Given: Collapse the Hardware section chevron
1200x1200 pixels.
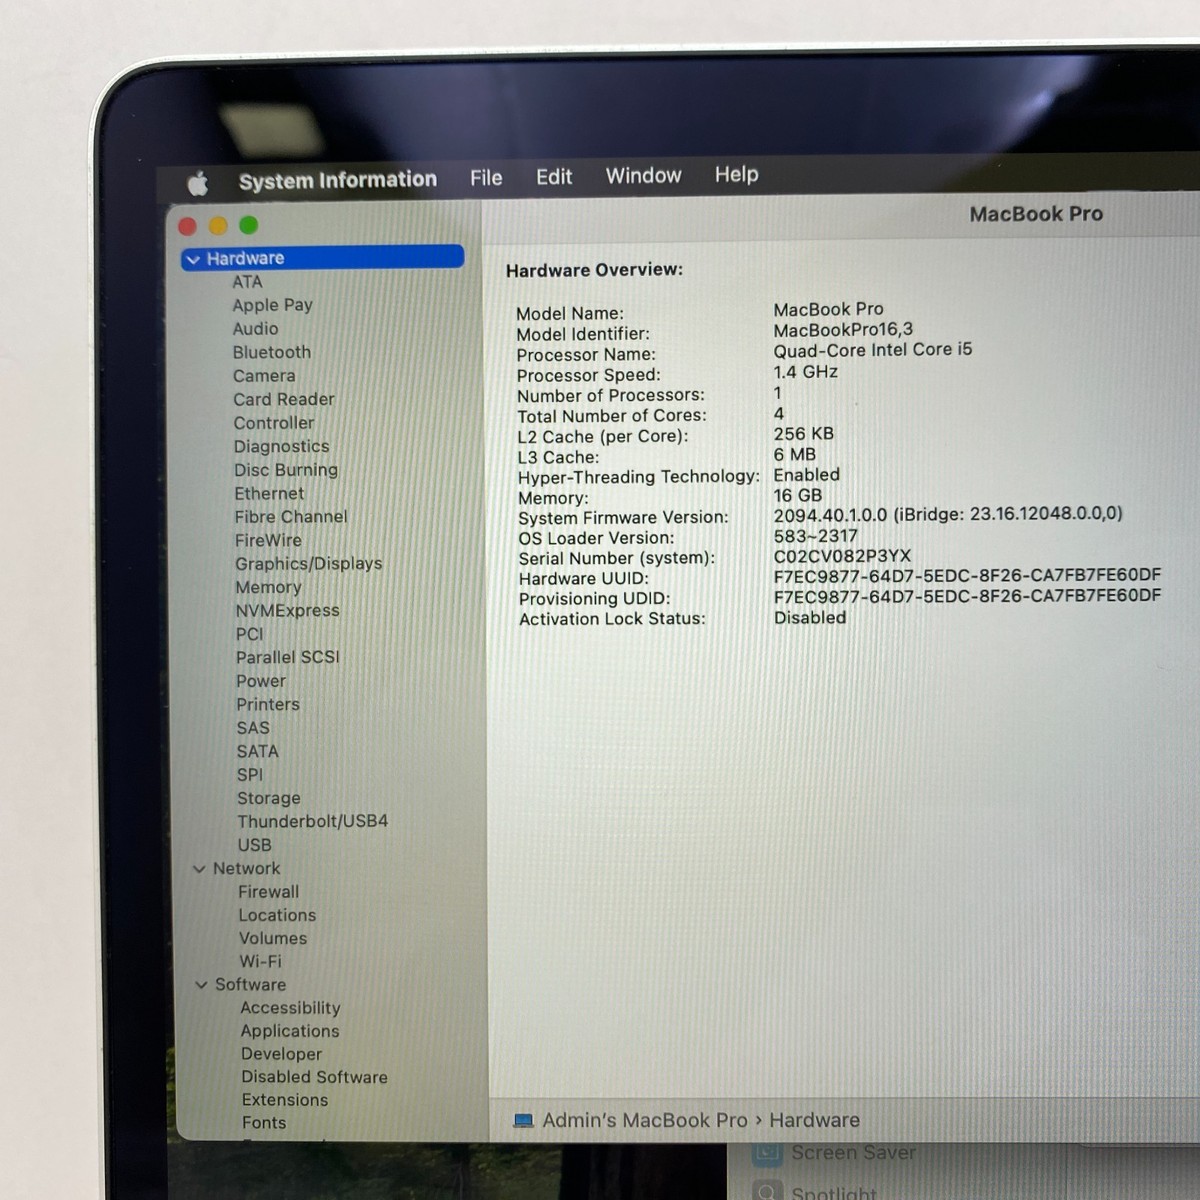Looking at the screenshot, I should tap(193, 259).
